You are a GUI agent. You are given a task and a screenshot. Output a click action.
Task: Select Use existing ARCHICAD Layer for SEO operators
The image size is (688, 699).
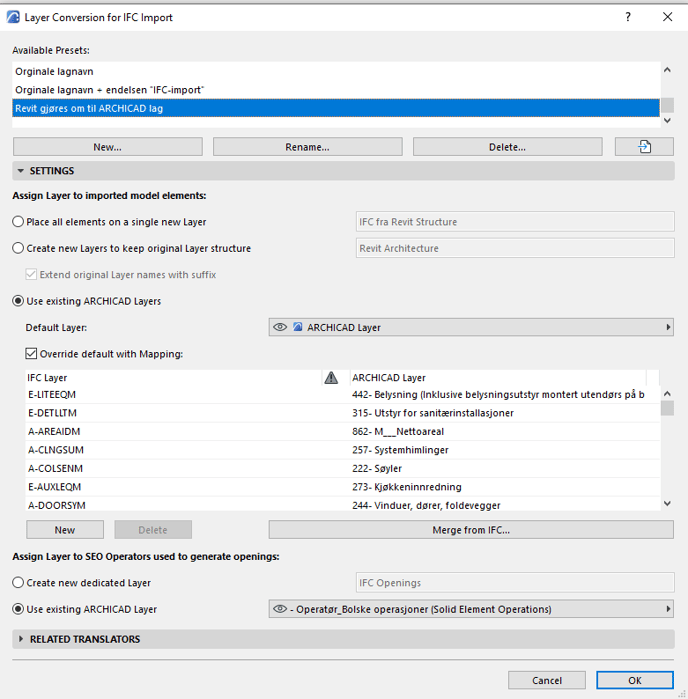coord(18,609)
